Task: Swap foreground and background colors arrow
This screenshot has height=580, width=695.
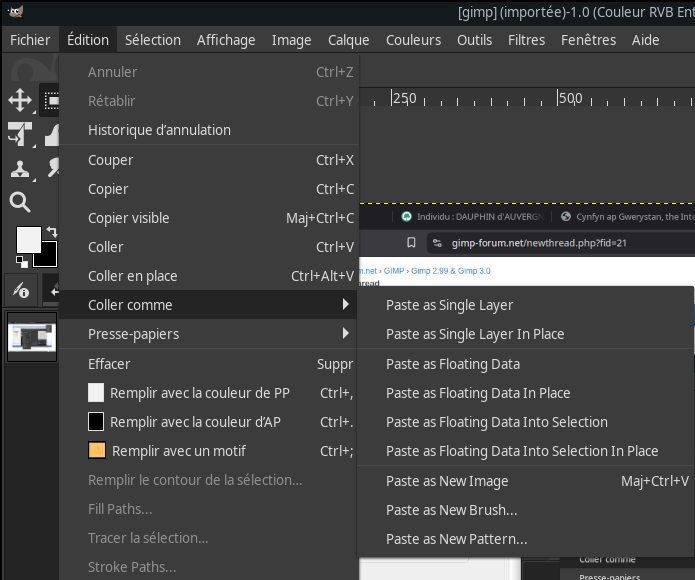Action: pos(51,232)
